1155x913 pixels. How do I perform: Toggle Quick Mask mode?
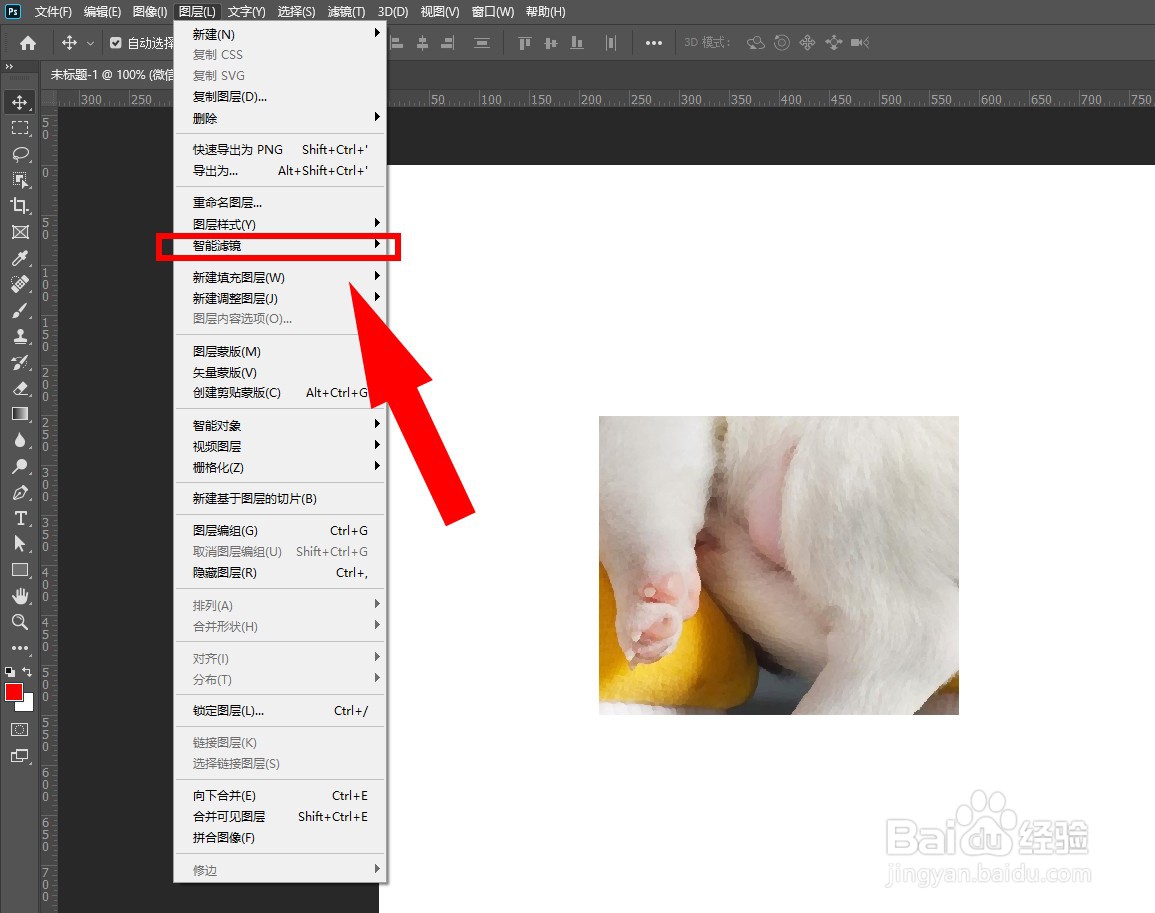(20, 730)
